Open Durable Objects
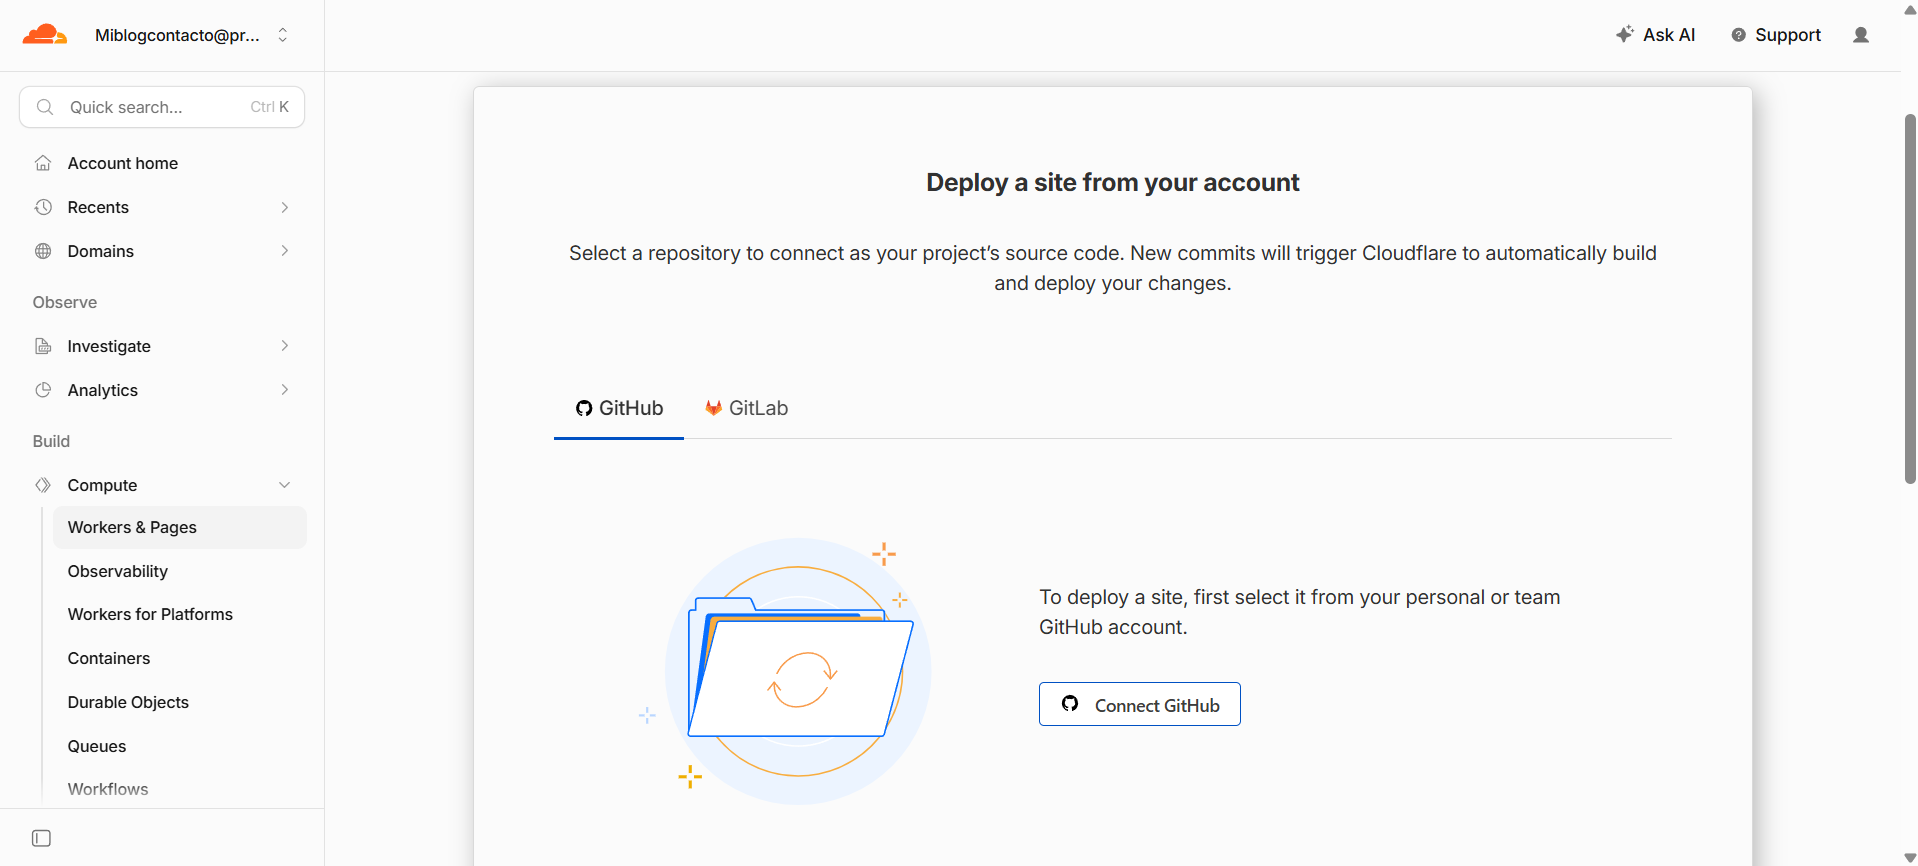 (x=128, y=702)
